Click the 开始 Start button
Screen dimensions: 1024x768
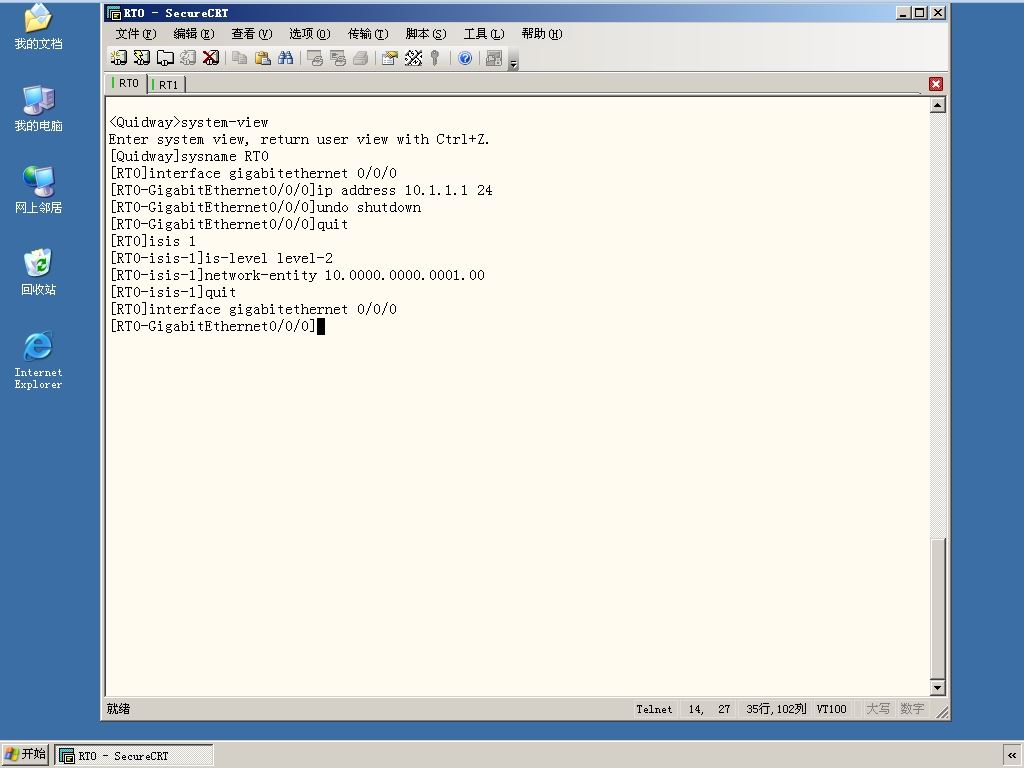tap(25, 755)
